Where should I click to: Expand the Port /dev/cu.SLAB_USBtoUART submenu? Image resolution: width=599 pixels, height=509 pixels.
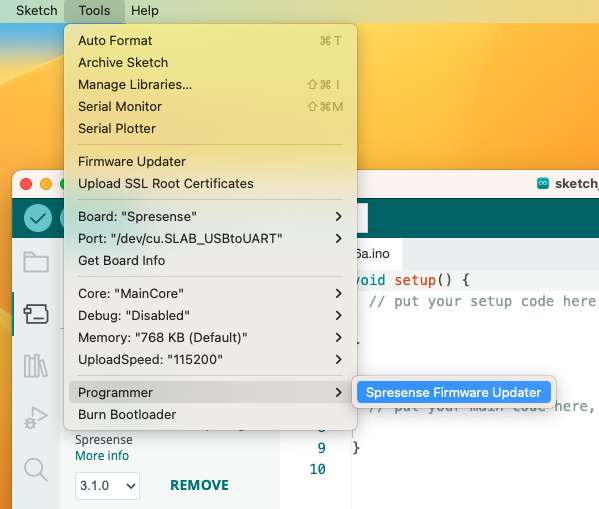[210, 238]
